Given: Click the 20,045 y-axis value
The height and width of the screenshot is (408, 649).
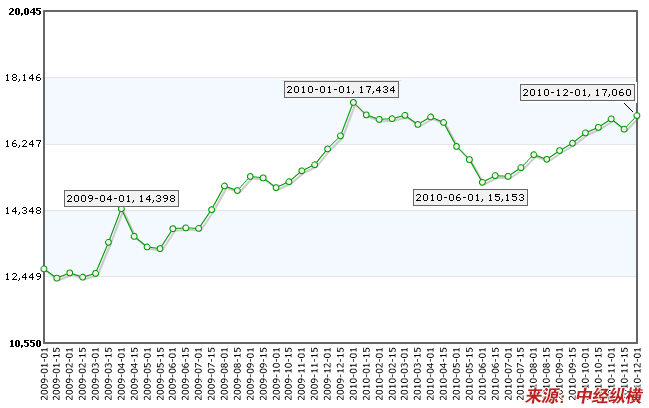Looking at the screenshot, I should click(21, 11).
